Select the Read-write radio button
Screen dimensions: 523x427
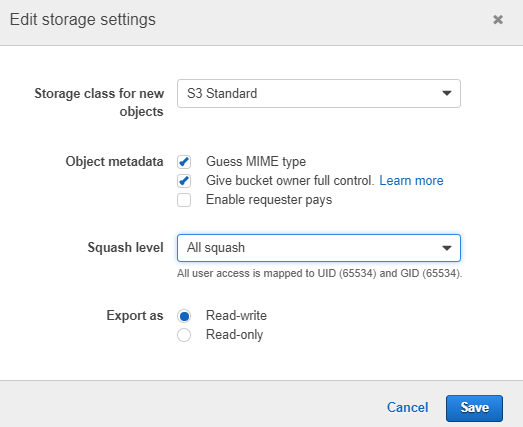pyautogui.click(x=184, y=316)
